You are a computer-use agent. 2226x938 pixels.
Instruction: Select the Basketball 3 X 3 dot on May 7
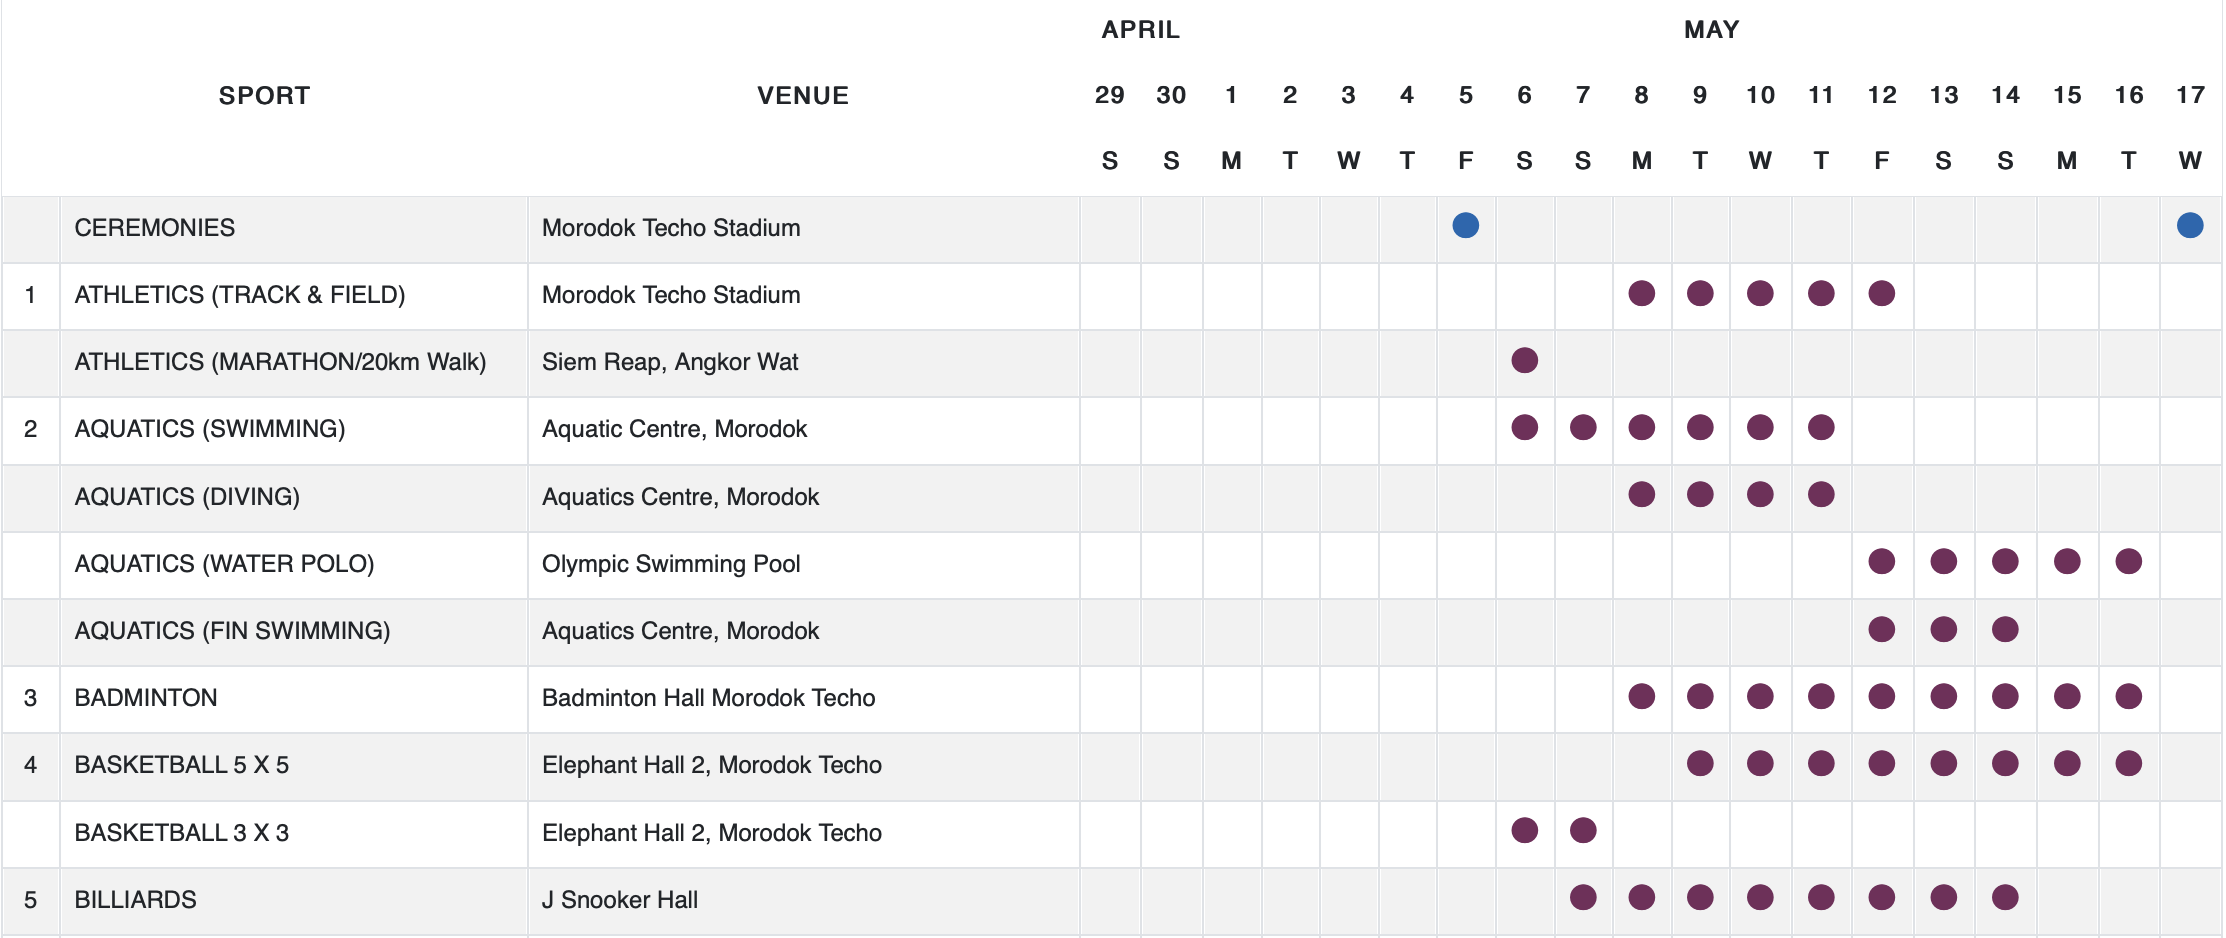[1583, 830]
